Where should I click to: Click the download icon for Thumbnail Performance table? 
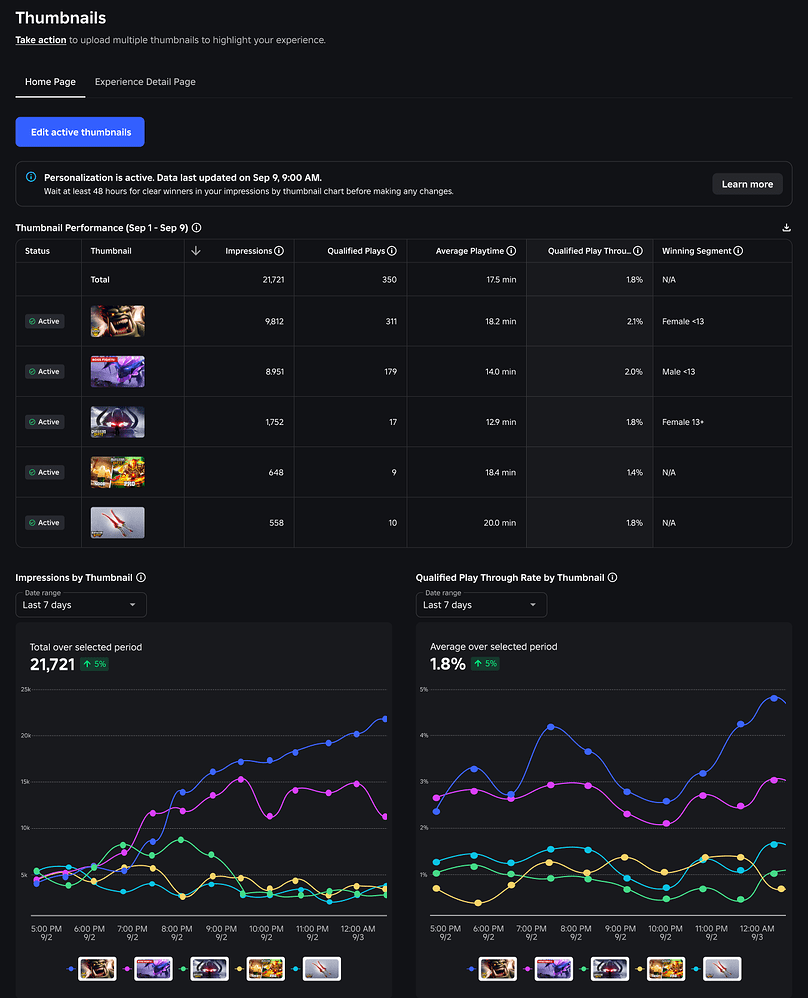[786, 228]
